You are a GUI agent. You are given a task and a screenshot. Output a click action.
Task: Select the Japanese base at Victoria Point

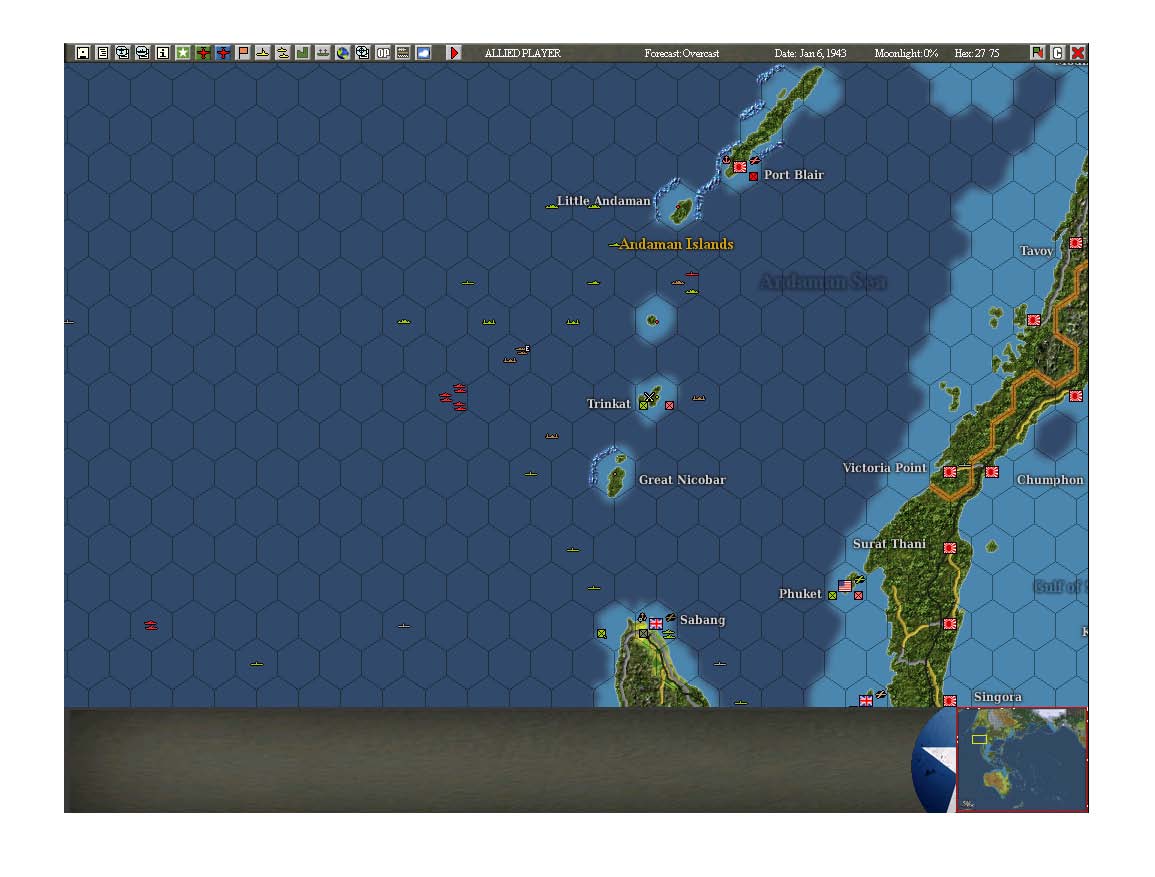pyautogui.click(x=950, y=472)
